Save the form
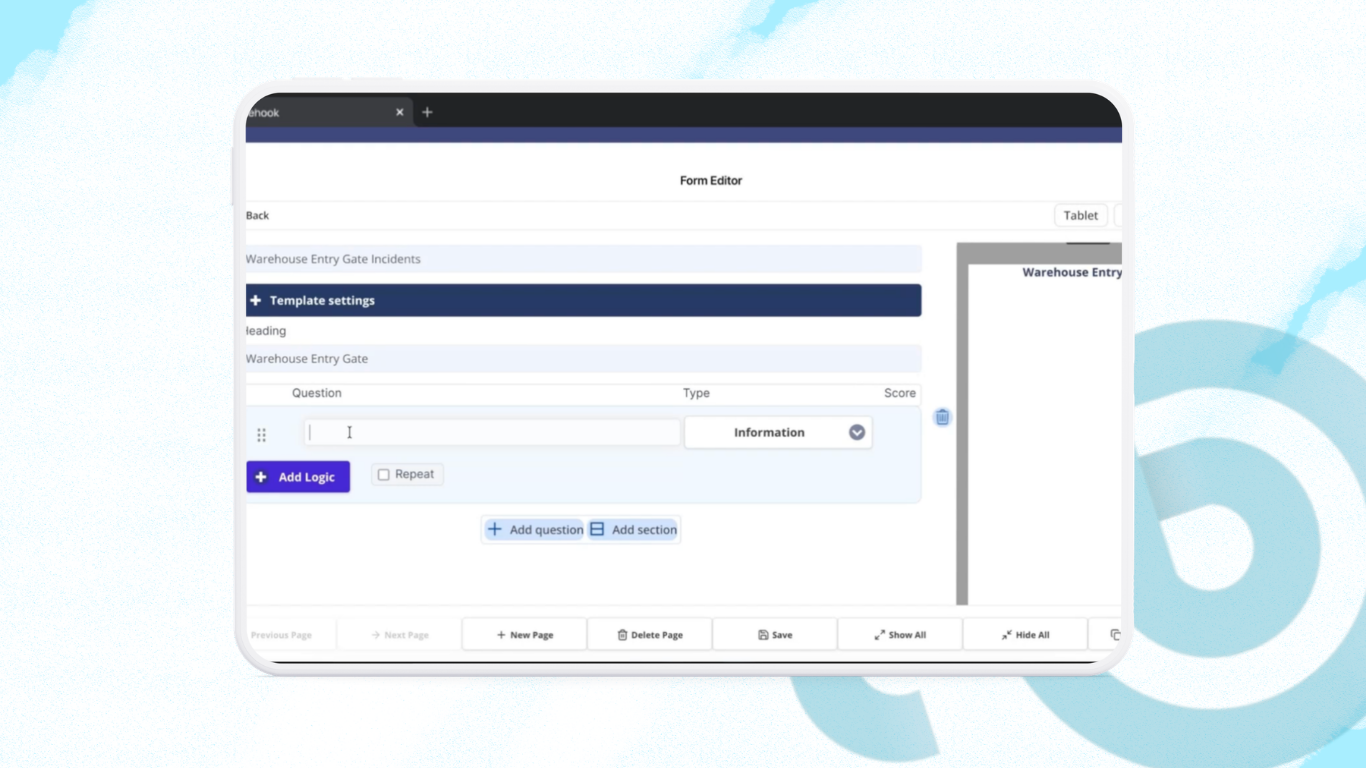 tap(775, 635)
